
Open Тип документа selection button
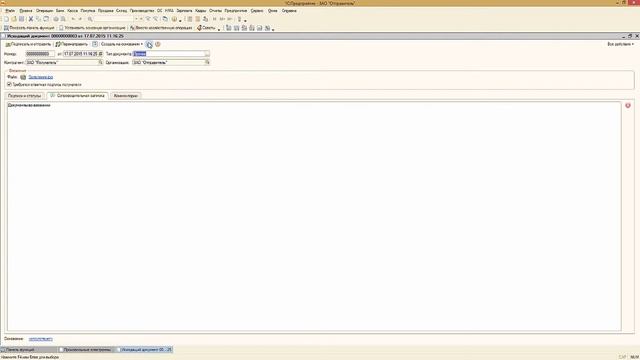click(207, 54)
